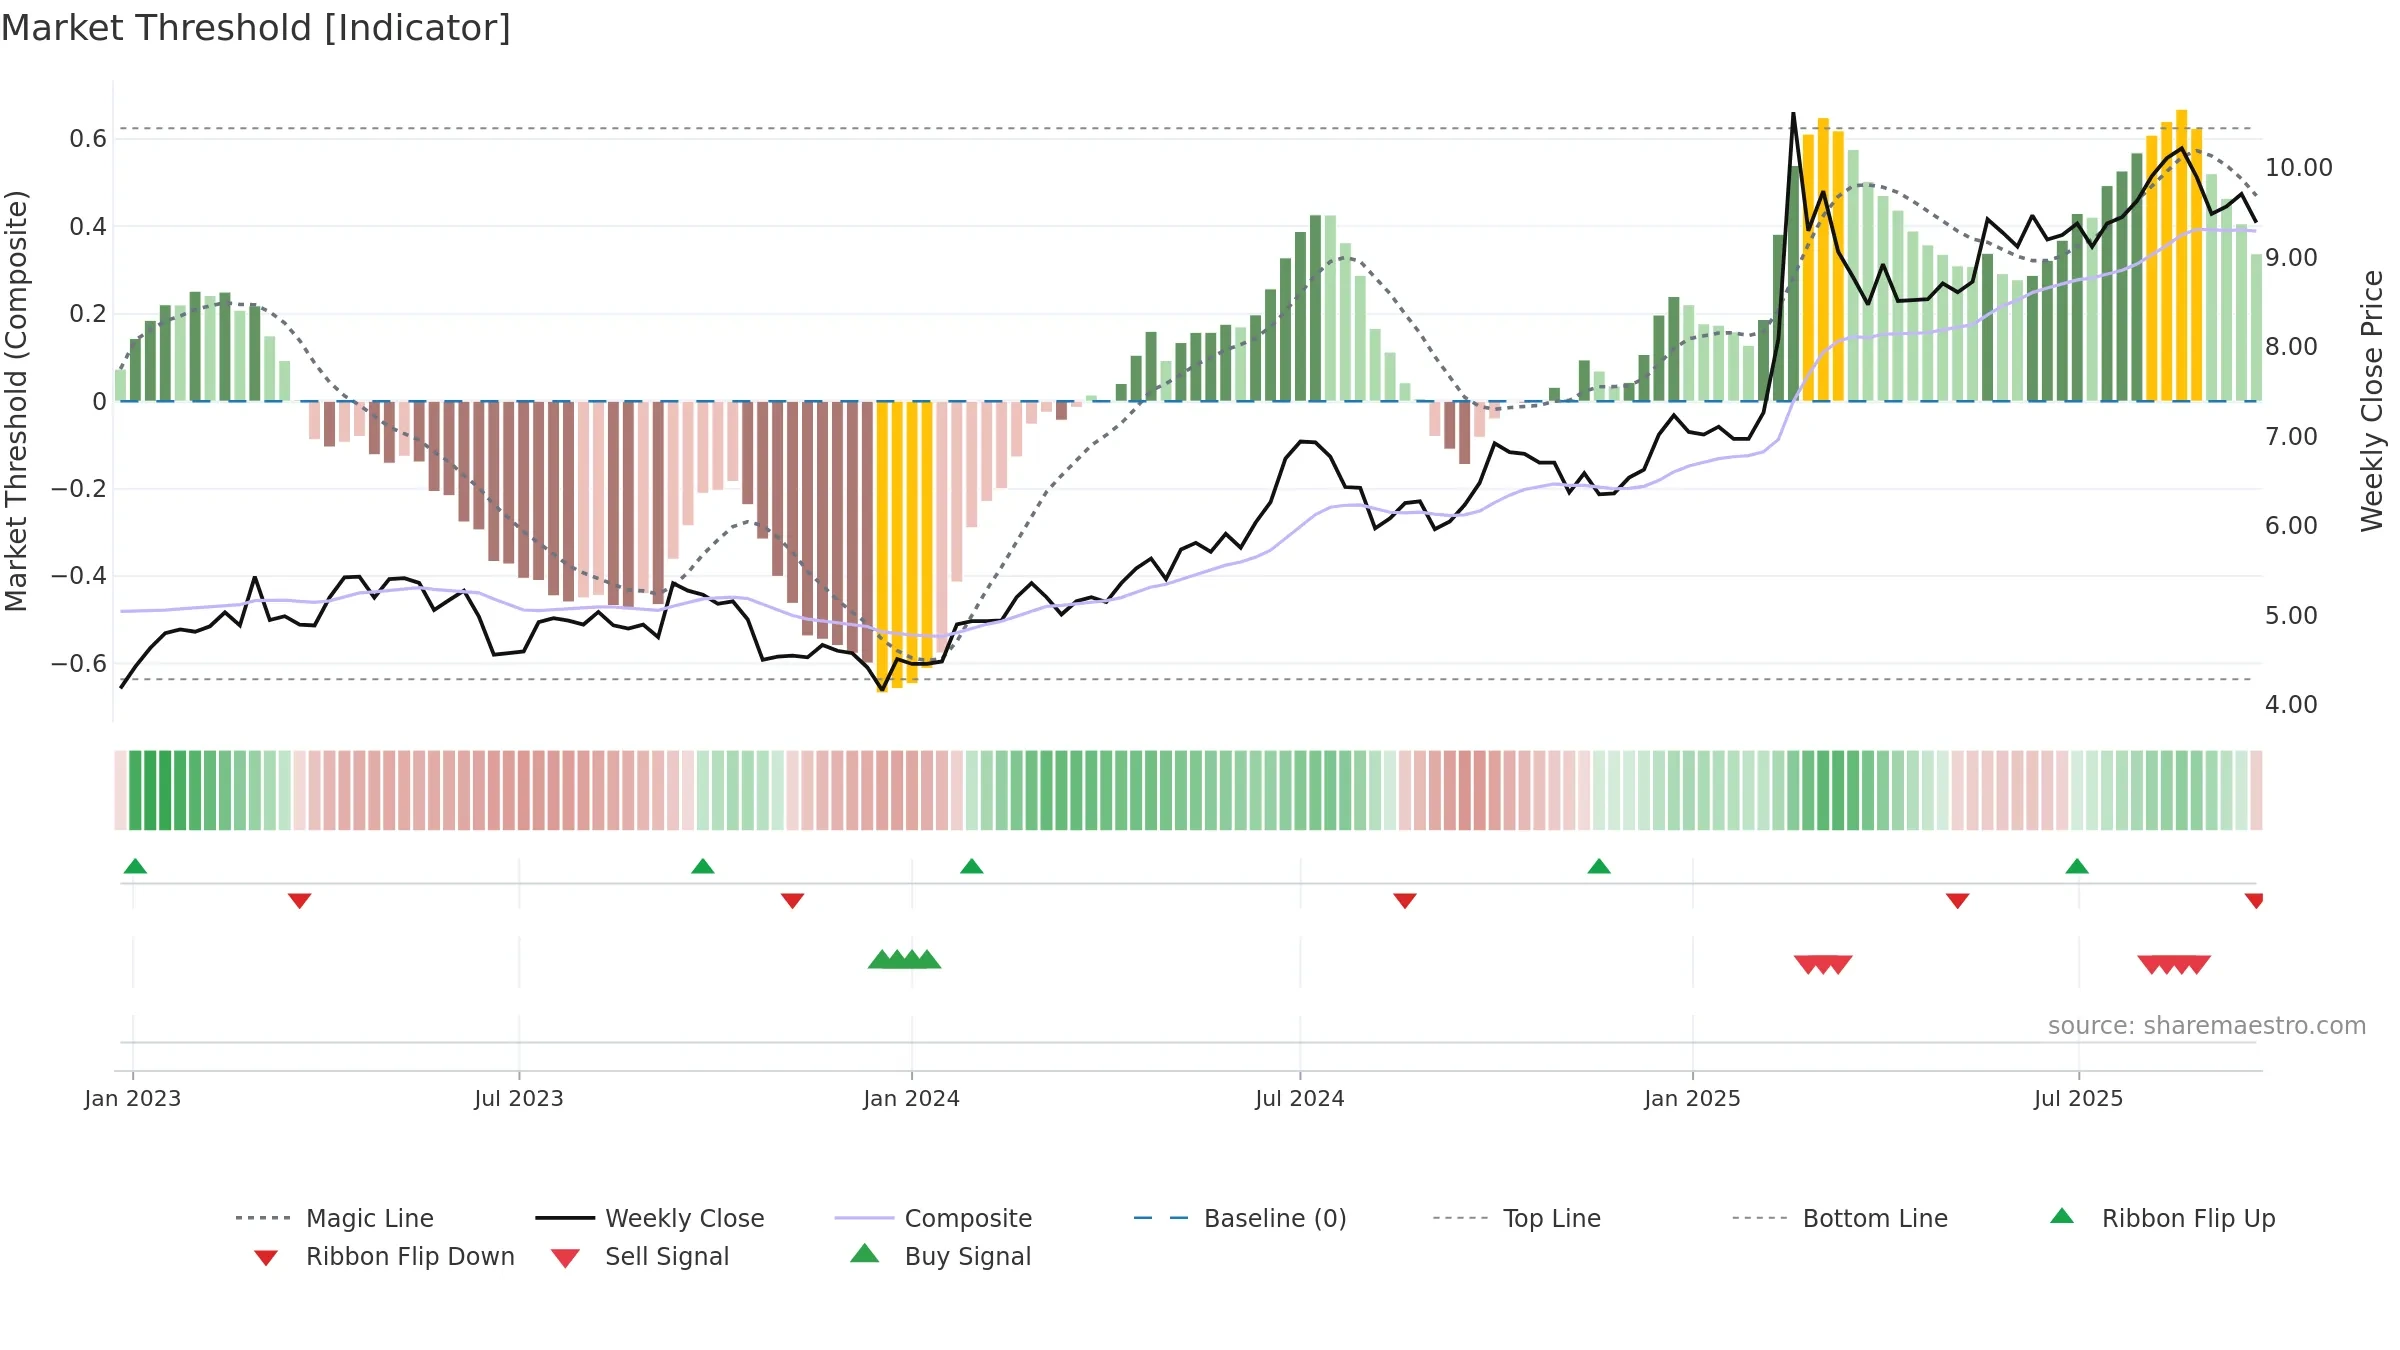The image size is (2400, 1350).
Task: Click the −0.2 left axis tick label
Action: point(79,489)
